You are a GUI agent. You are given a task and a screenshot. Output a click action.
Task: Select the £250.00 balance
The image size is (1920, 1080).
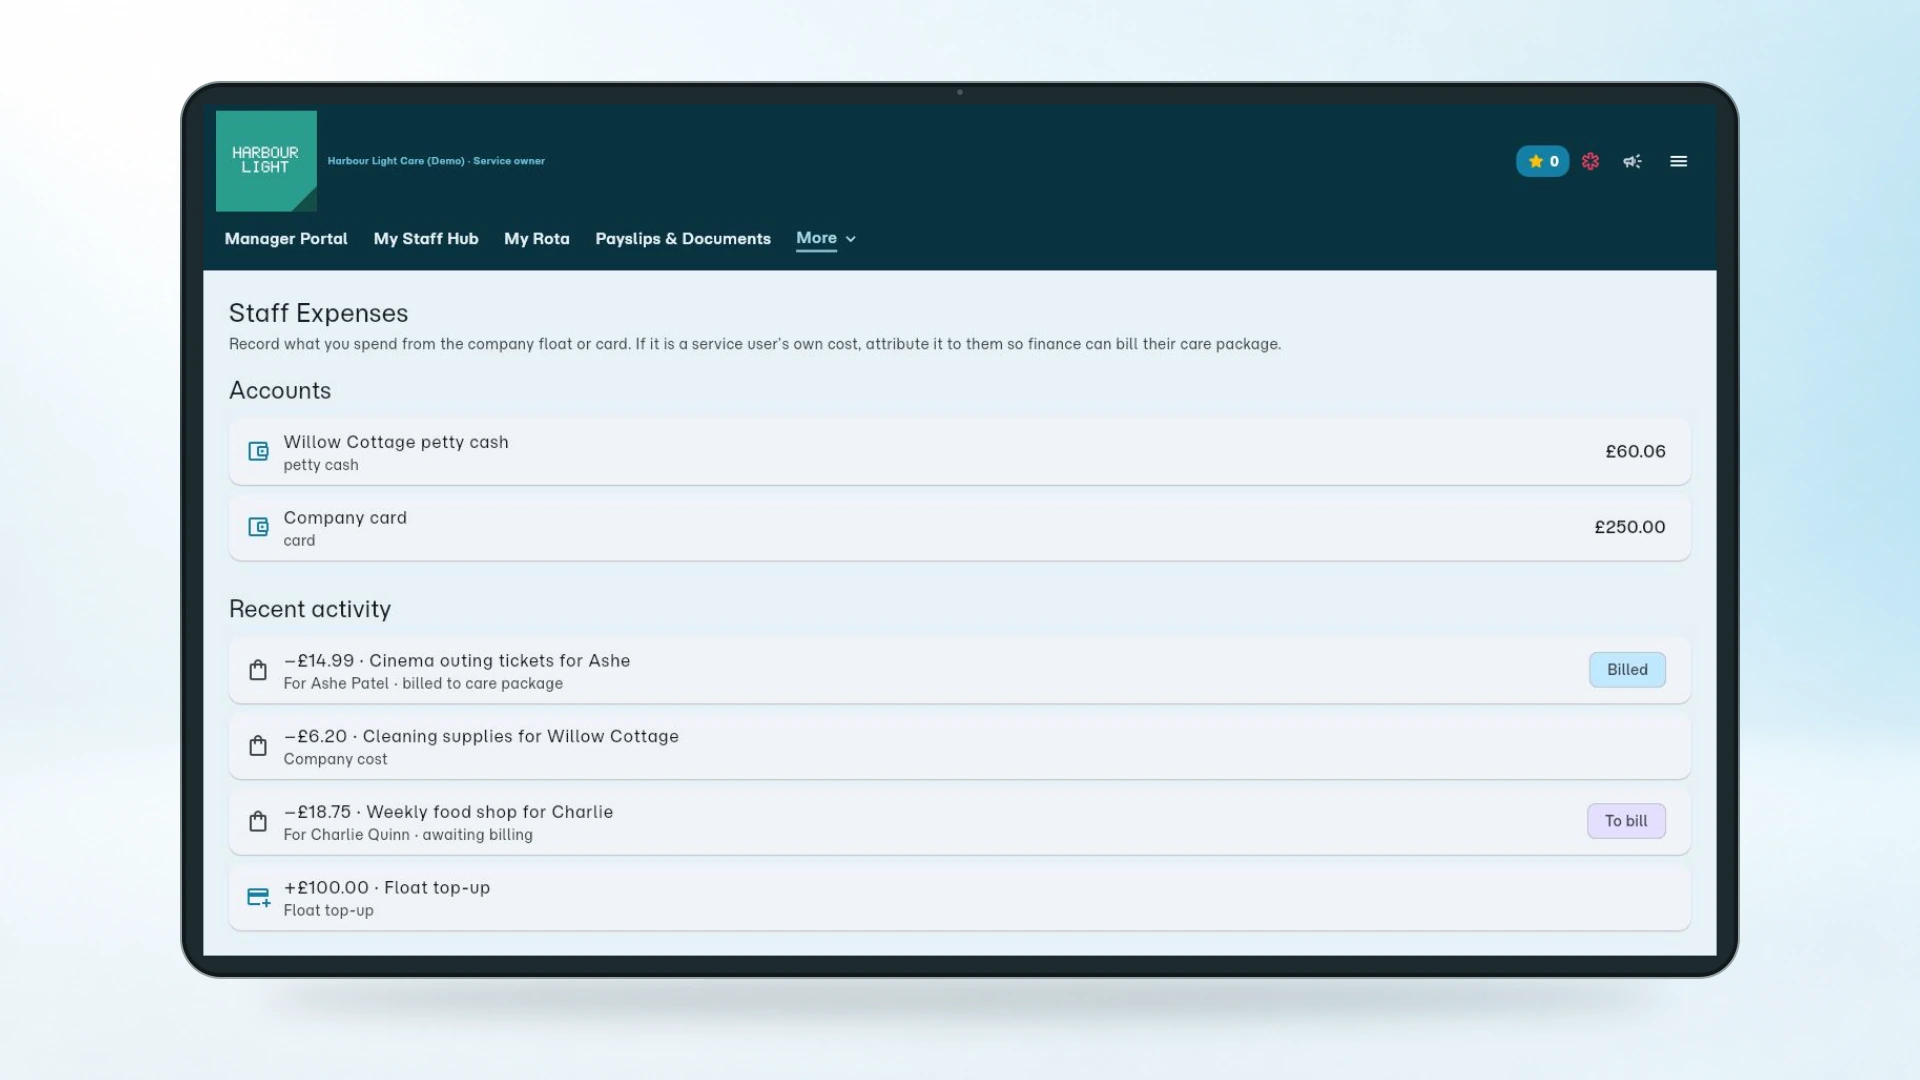(1629, 527)
